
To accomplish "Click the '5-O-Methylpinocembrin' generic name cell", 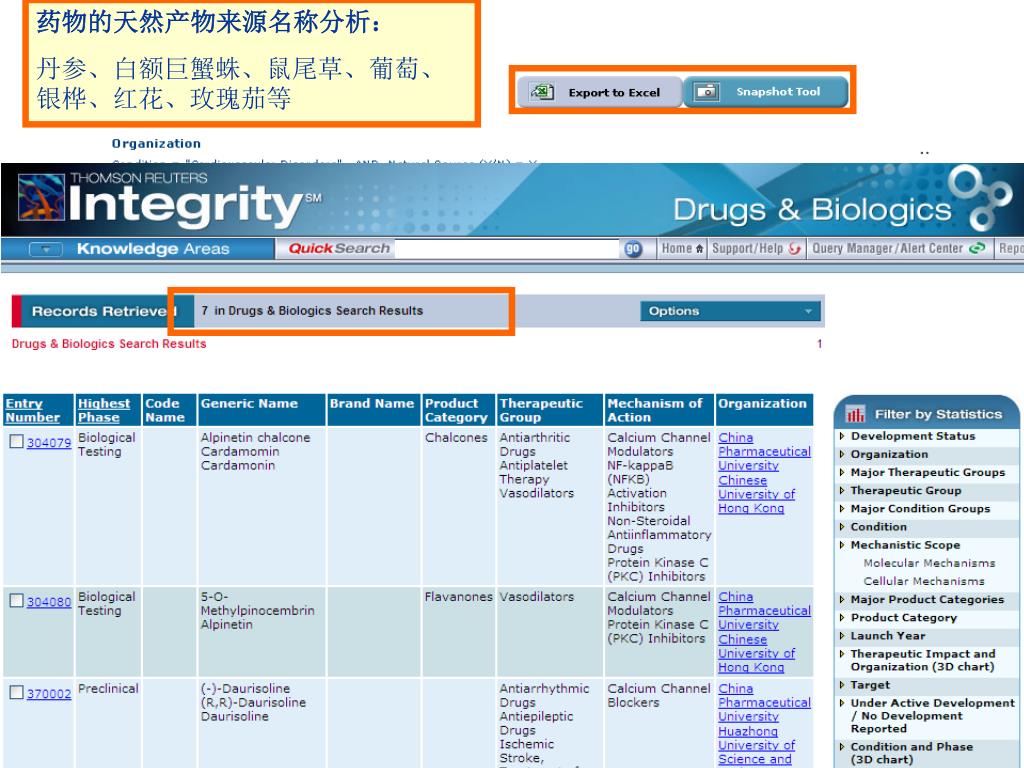I will click(x=257, y=603).
